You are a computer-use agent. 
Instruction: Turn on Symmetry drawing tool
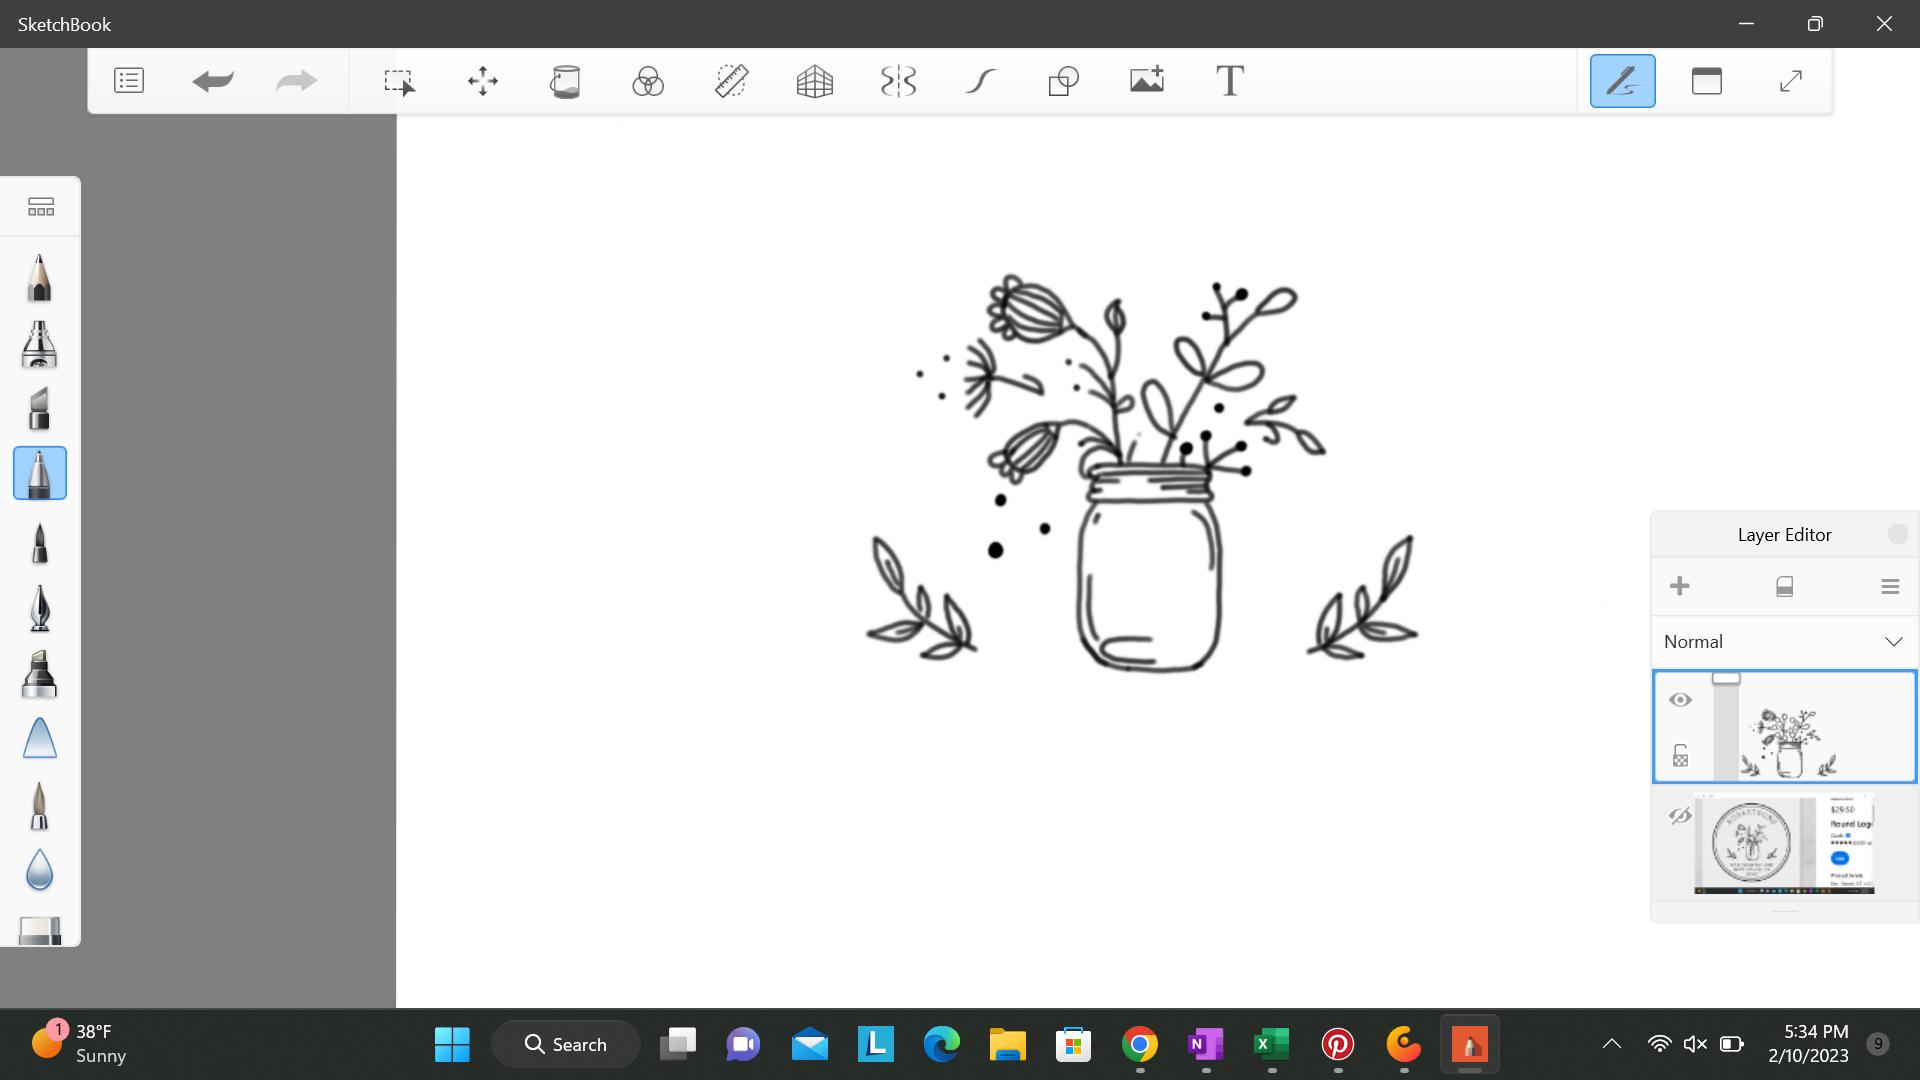click(x=898, y=81)
